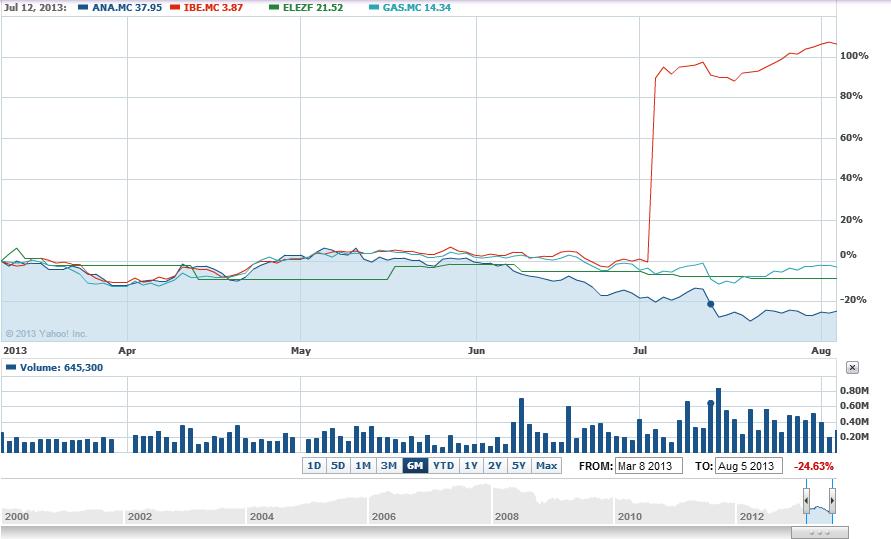Switch chart to 5Y range

click(x=519, y=466)
